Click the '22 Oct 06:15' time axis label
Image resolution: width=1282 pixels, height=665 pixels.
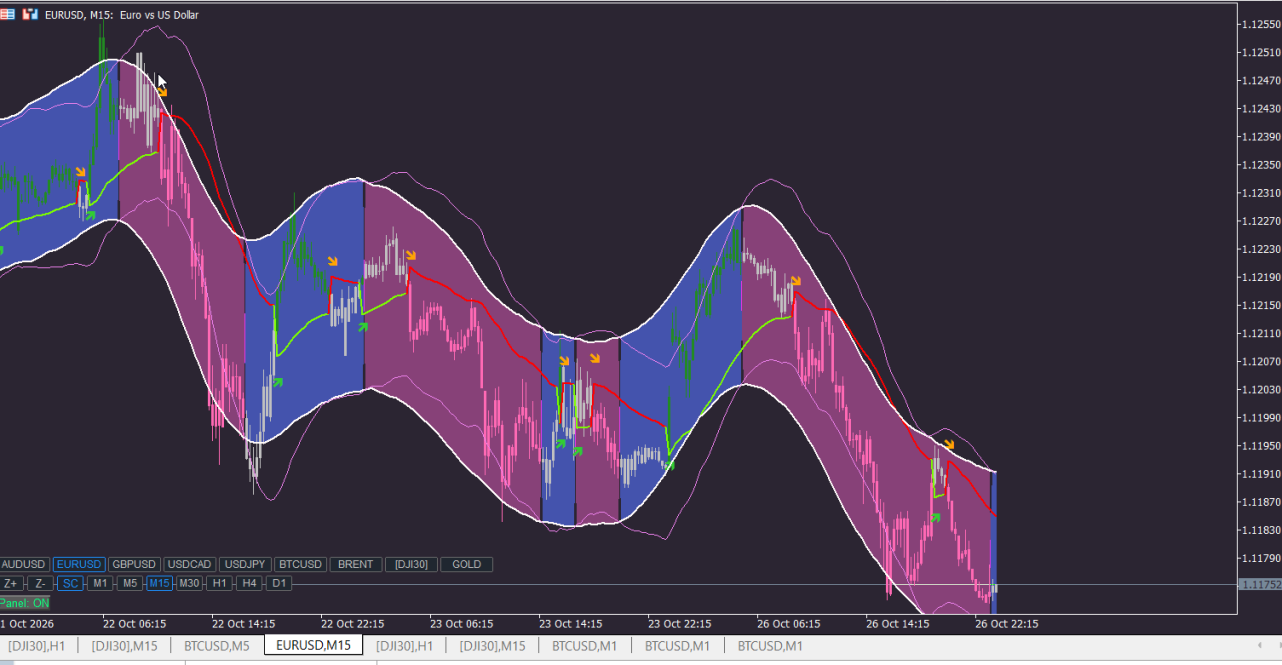[x=135, y=624]
